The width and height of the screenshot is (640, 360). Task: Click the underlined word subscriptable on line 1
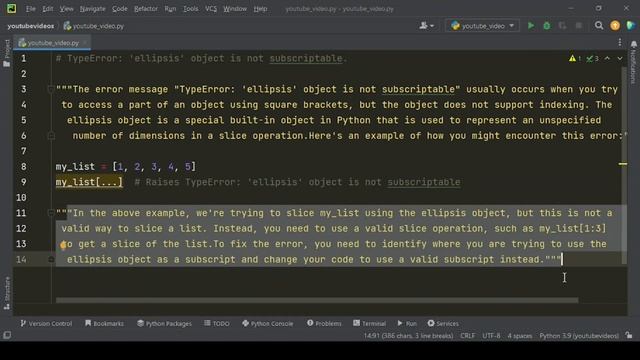coord(306,58)
